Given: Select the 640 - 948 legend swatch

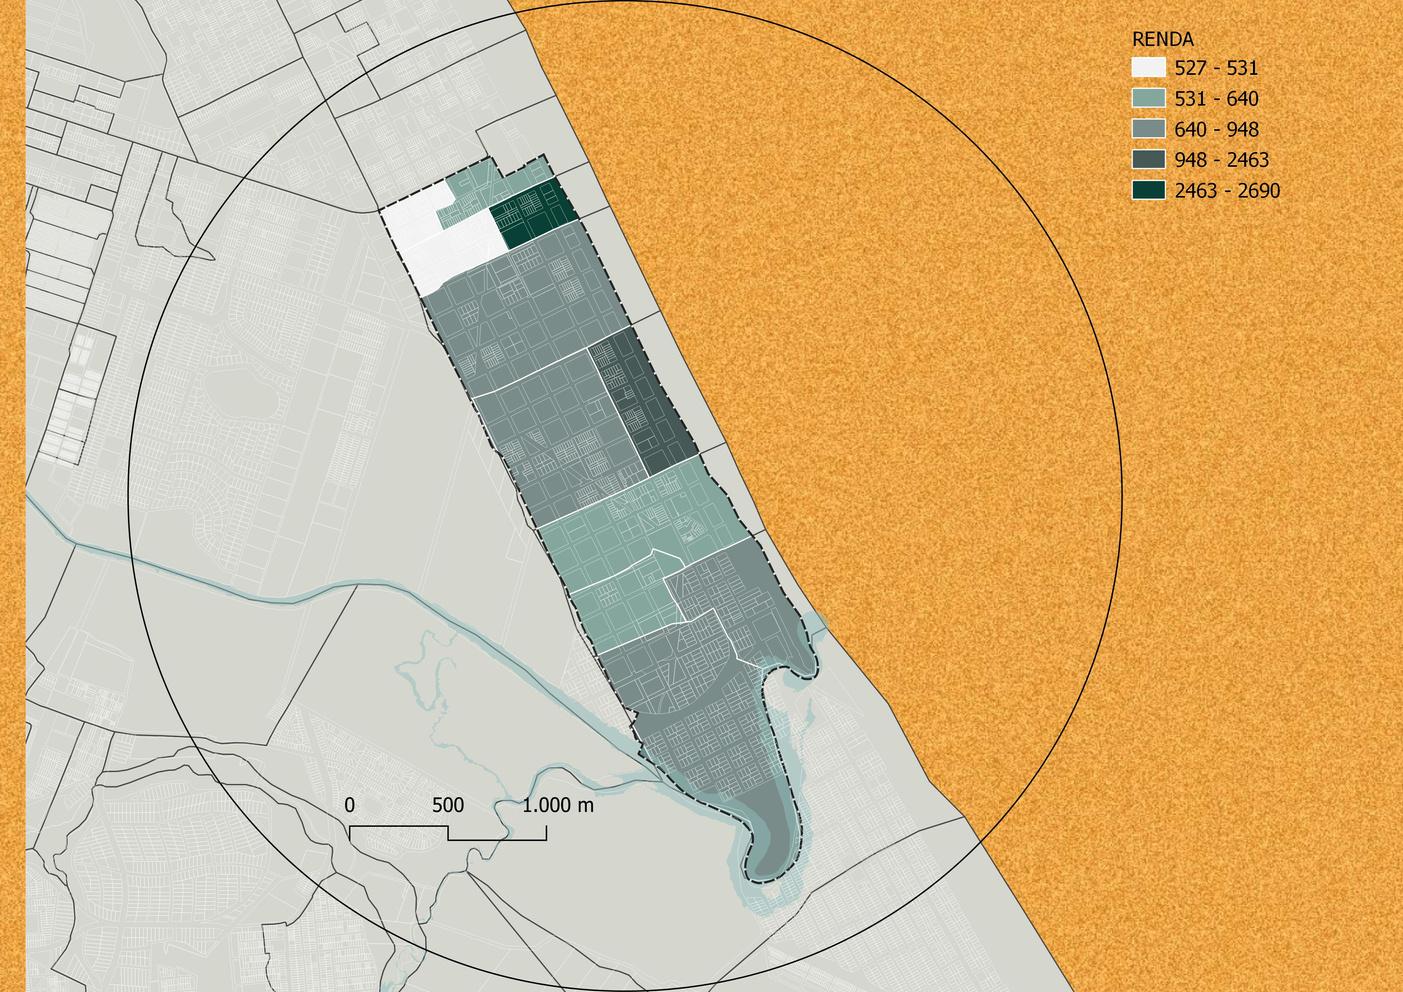Looking at the screenshot, I should [1149, 129].
